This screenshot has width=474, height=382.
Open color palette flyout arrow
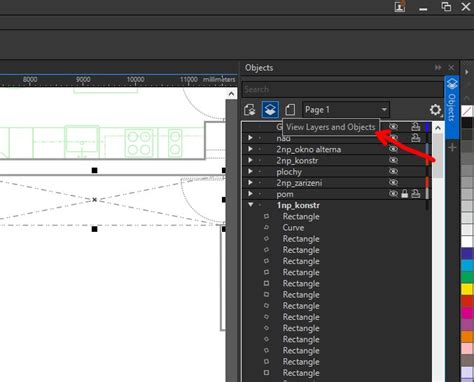467,72
